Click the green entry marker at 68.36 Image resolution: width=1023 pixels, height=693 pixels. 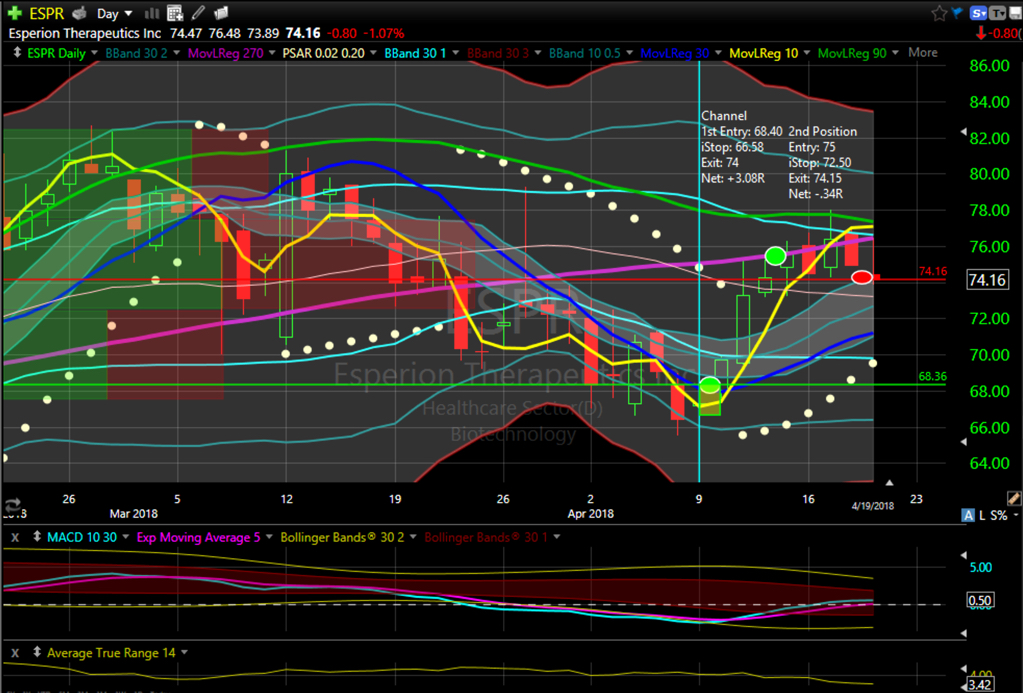pos(710,385)
